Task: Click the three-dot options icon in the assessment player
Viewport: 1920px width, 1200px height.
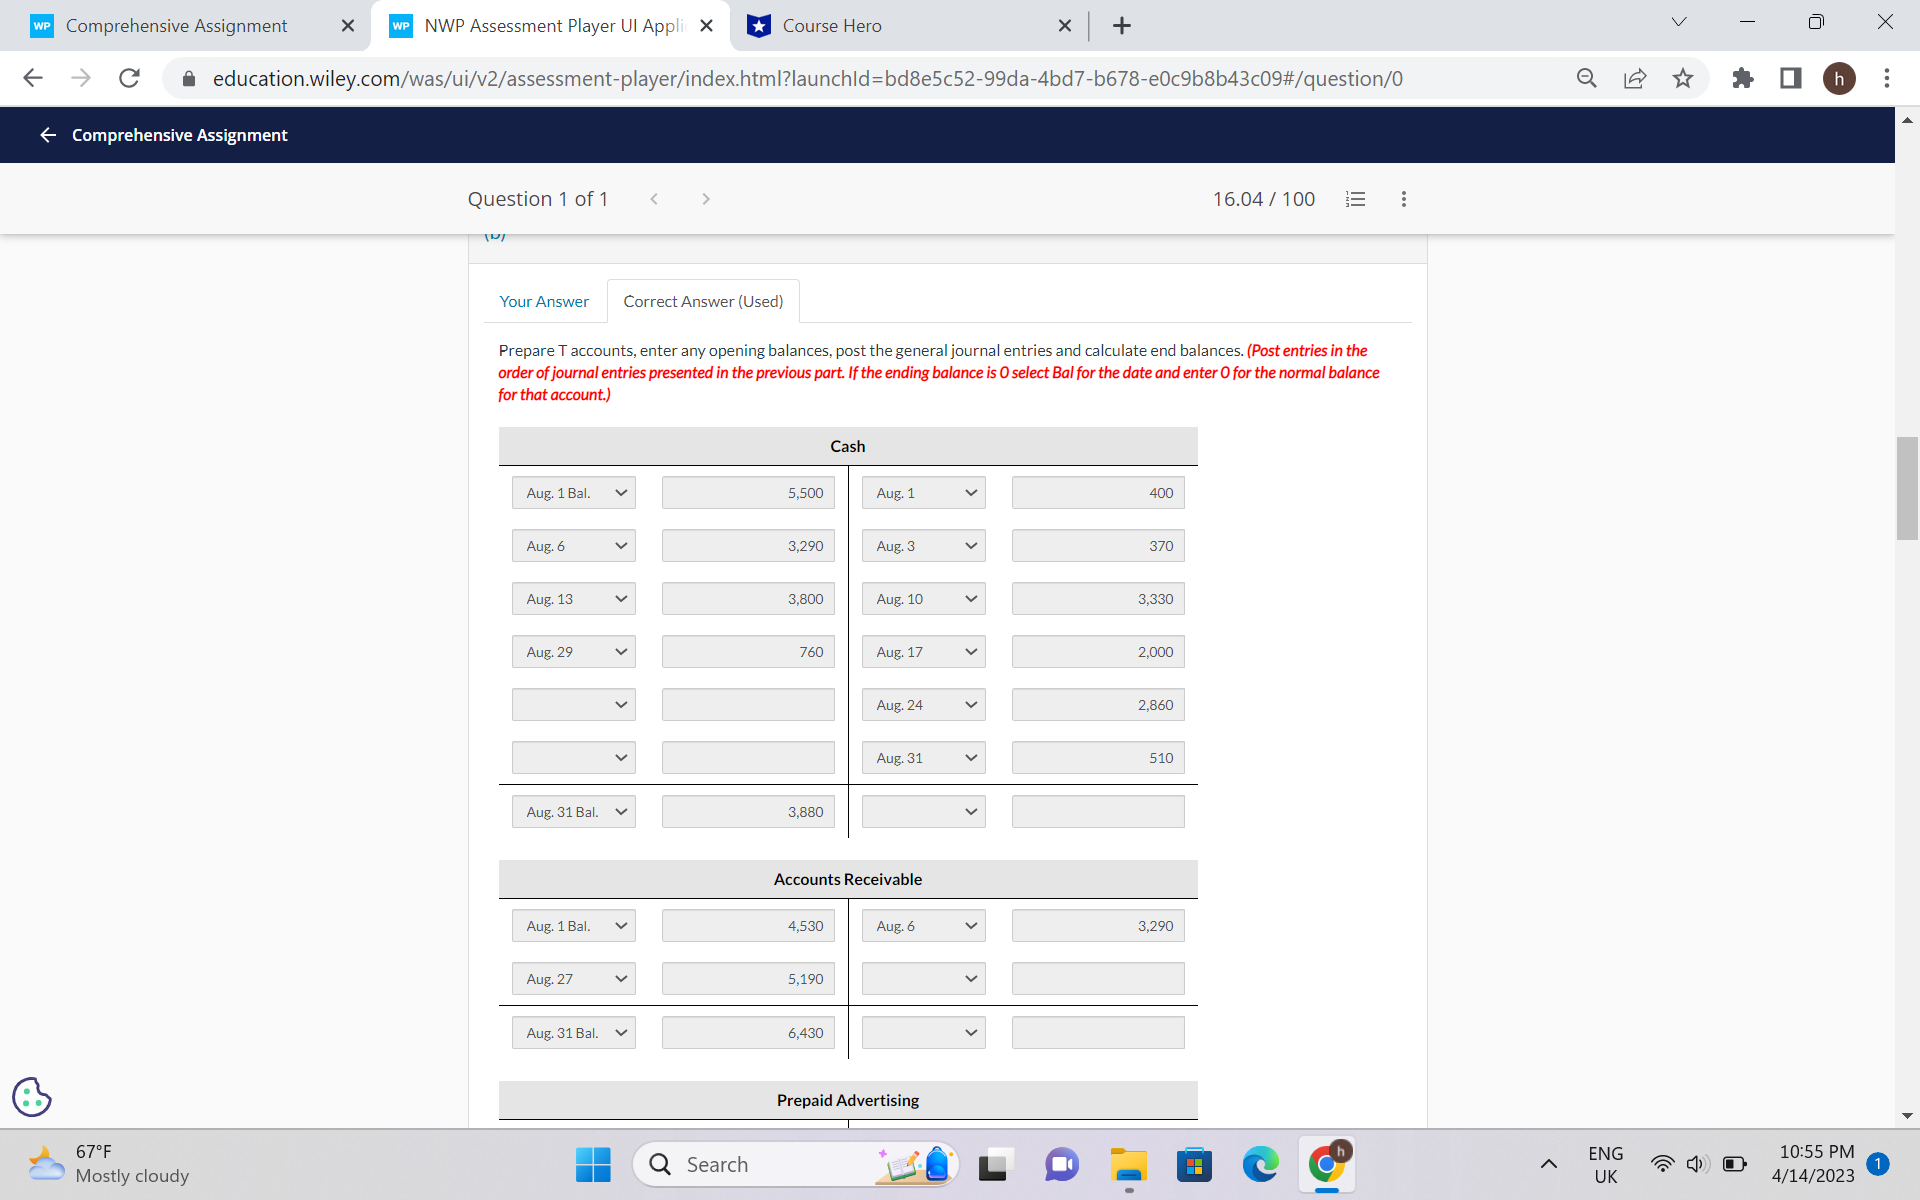Action: [x=1403, y=199]
